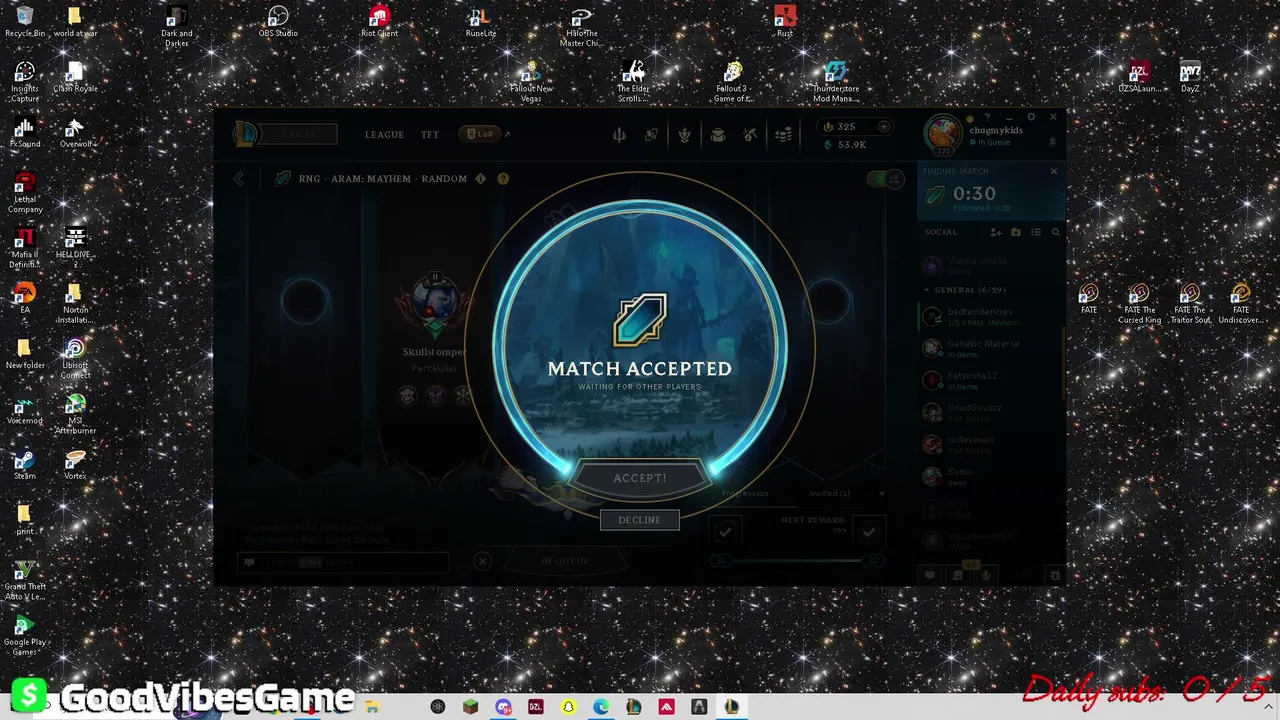The image size is (1280, 720).
Task: Select friend badtendencies in the friends list
Action: tap(988, 316)
